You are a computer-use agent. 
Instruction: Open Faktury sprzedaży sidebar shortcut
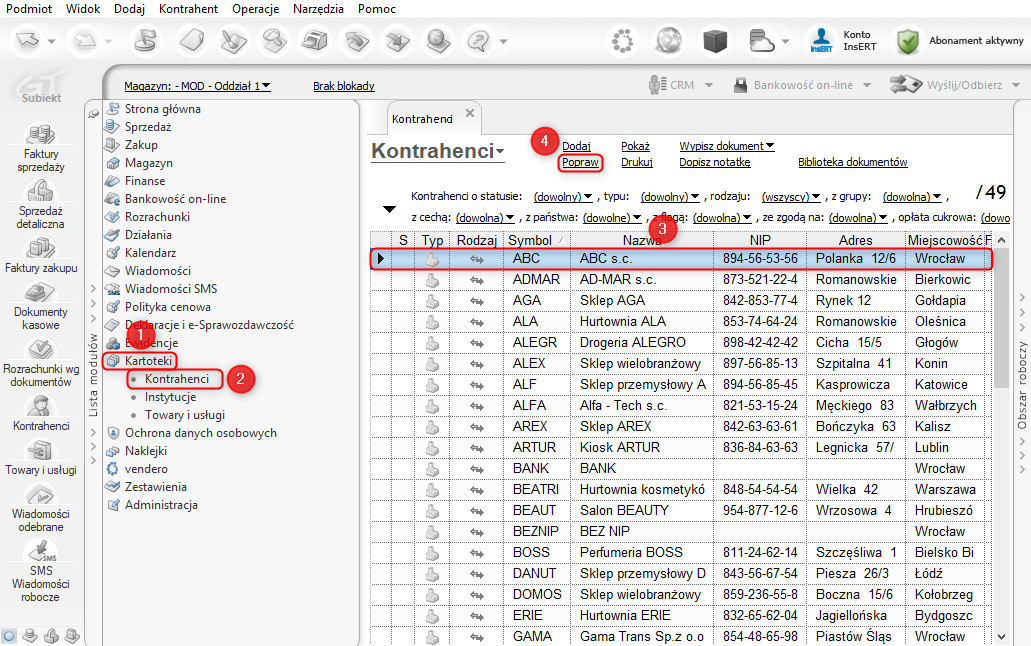click(41, 147)
